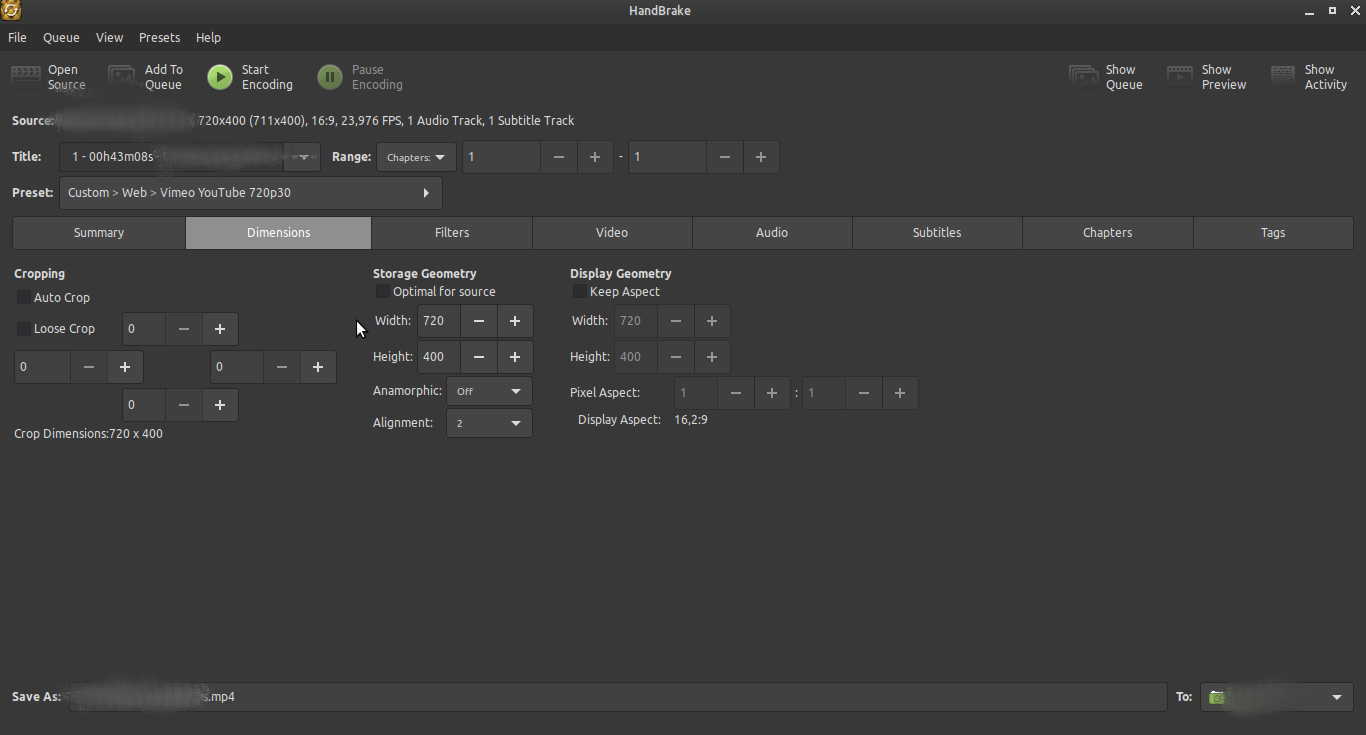
Task: Click the Open Source film icon
Action: [x=26, y=77]
